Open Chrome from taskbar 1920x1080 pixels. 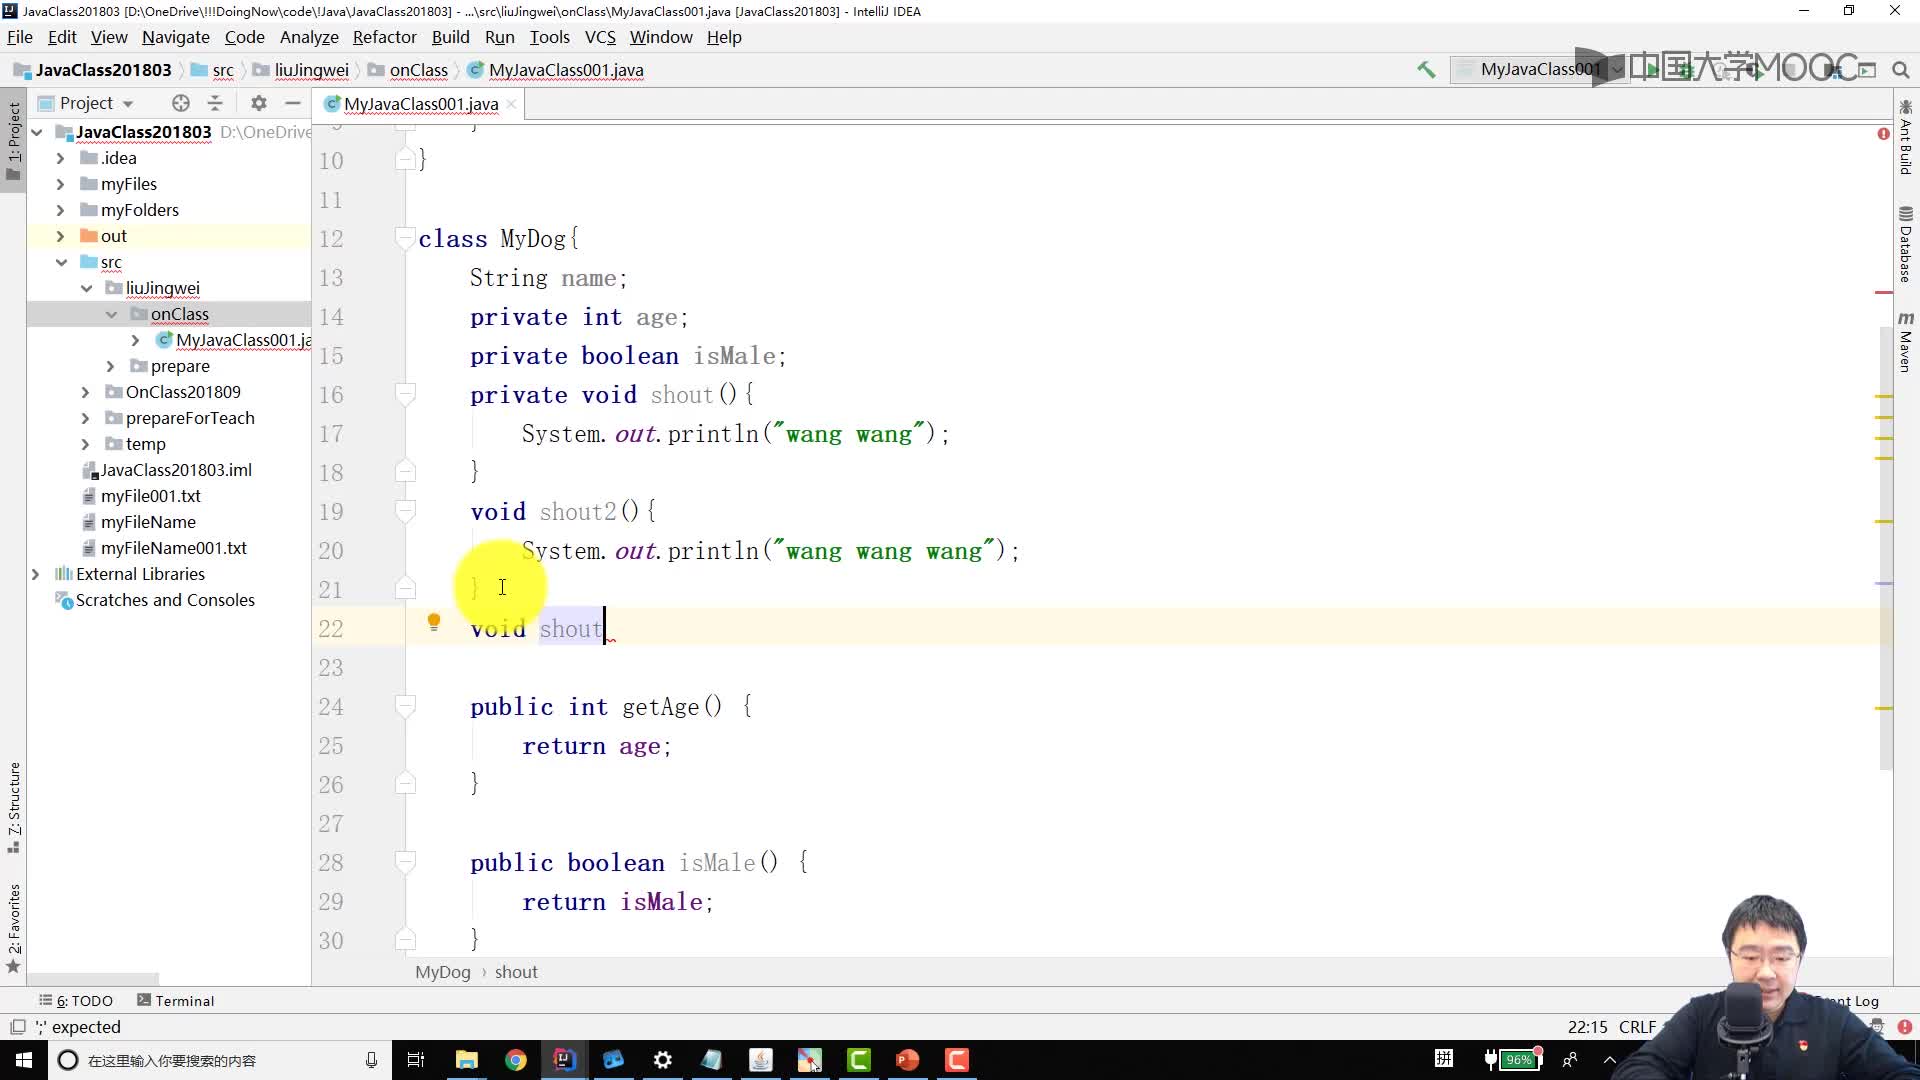point(515,1060)
